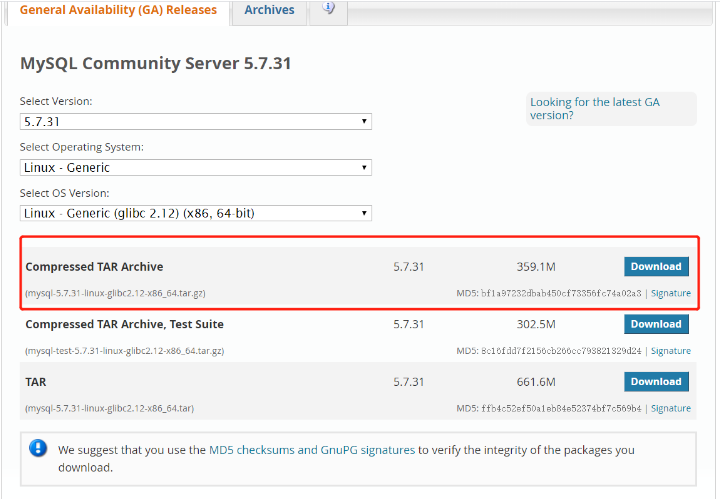Open Signature link for Compressed TAR Archive

click(671, 293)
